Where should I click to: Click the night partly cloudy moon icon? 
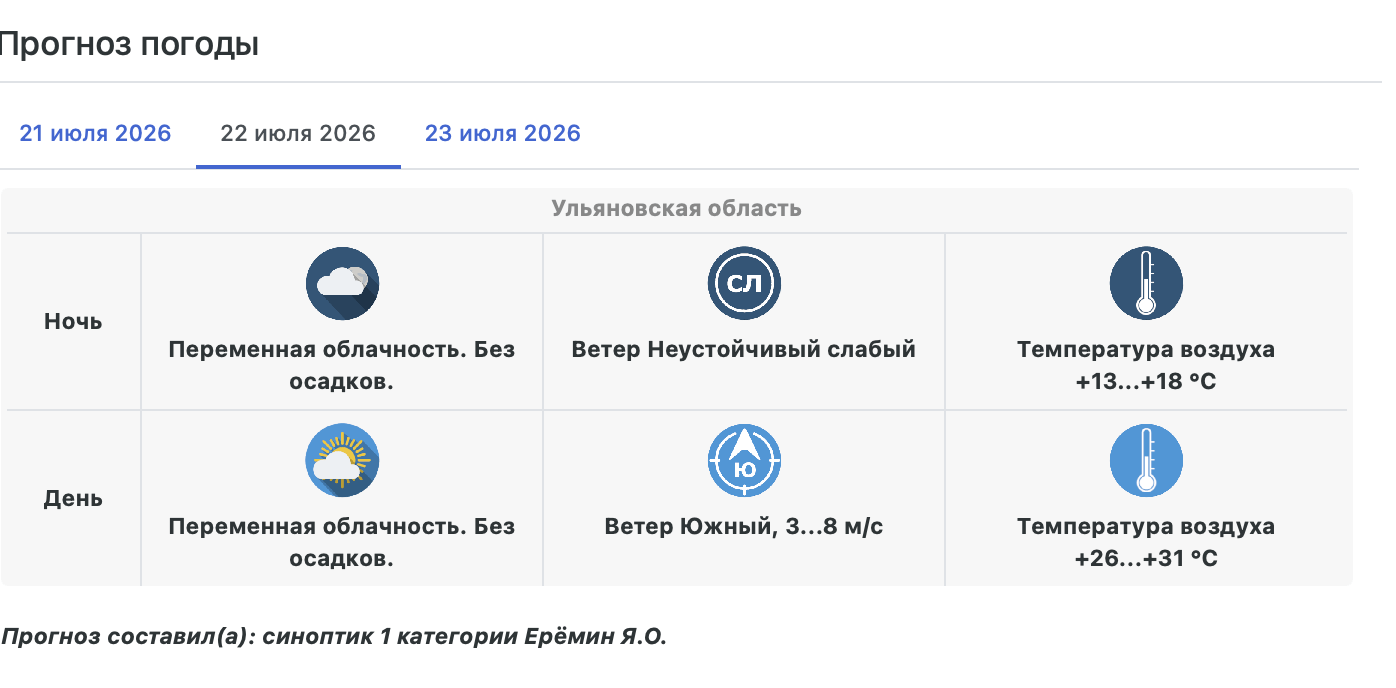(x=342, y=284)
